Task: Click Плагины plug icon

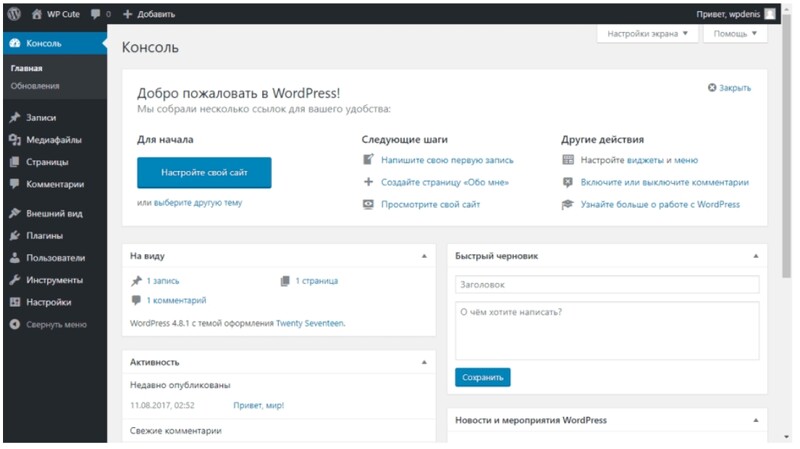Action: pyautogui.click(x=15, y=235)
